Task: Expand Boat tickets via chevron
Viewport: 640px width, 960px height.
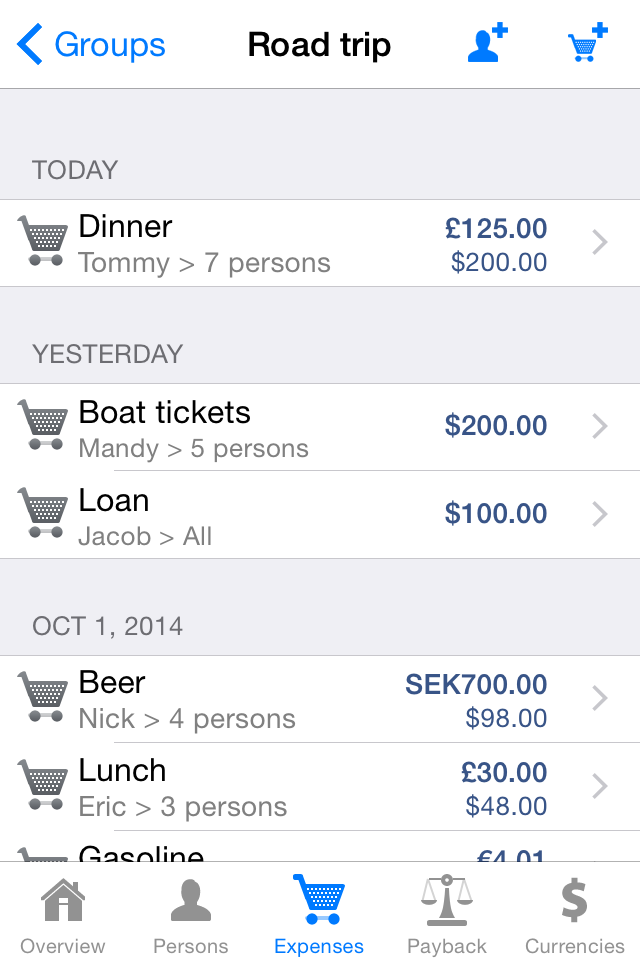Action: pos(600,426)
